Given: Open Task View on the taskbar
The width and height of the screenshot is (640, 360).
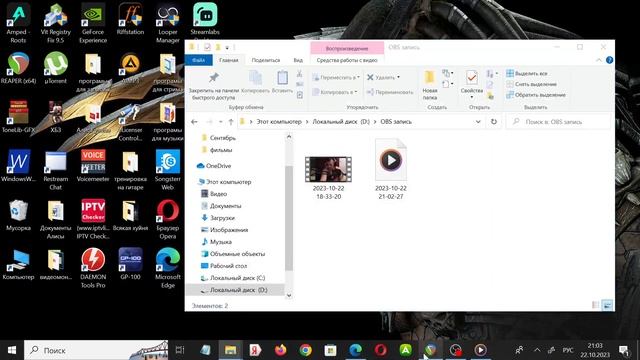Looking at the screenshot, I should tap(180, 350).
